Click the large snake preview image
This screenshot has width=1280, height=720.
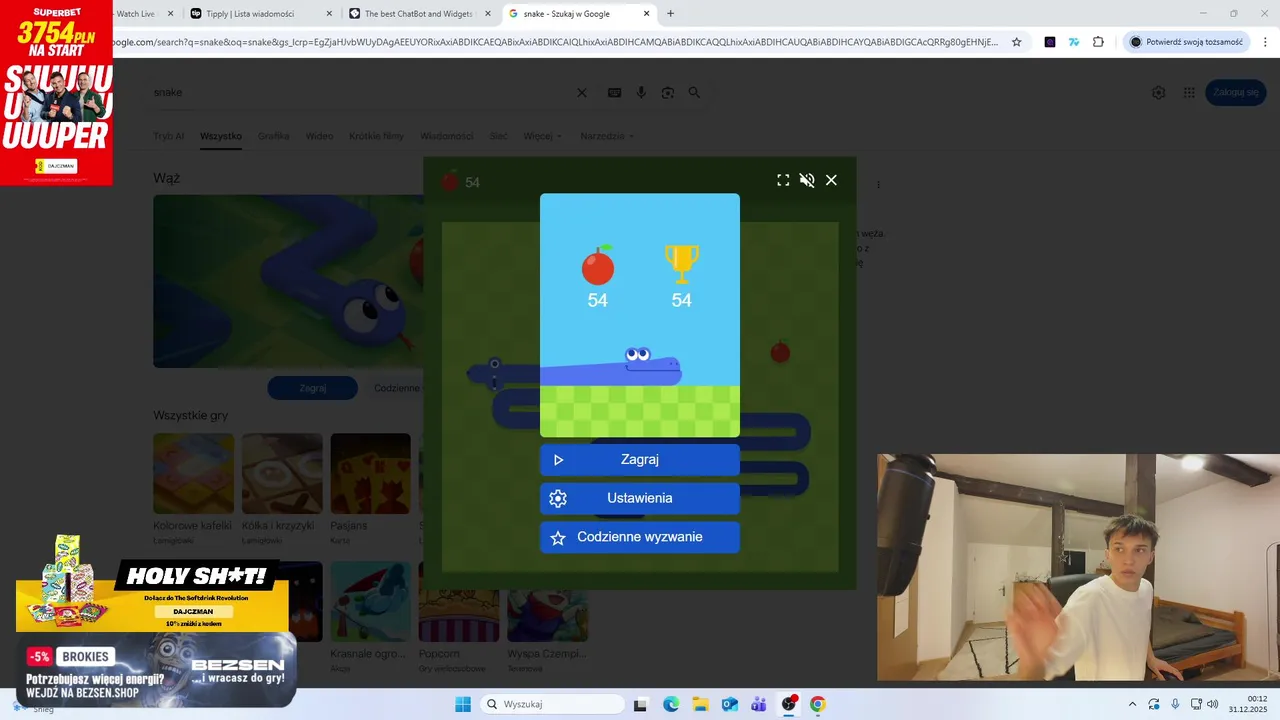click(x=288, y=281)
